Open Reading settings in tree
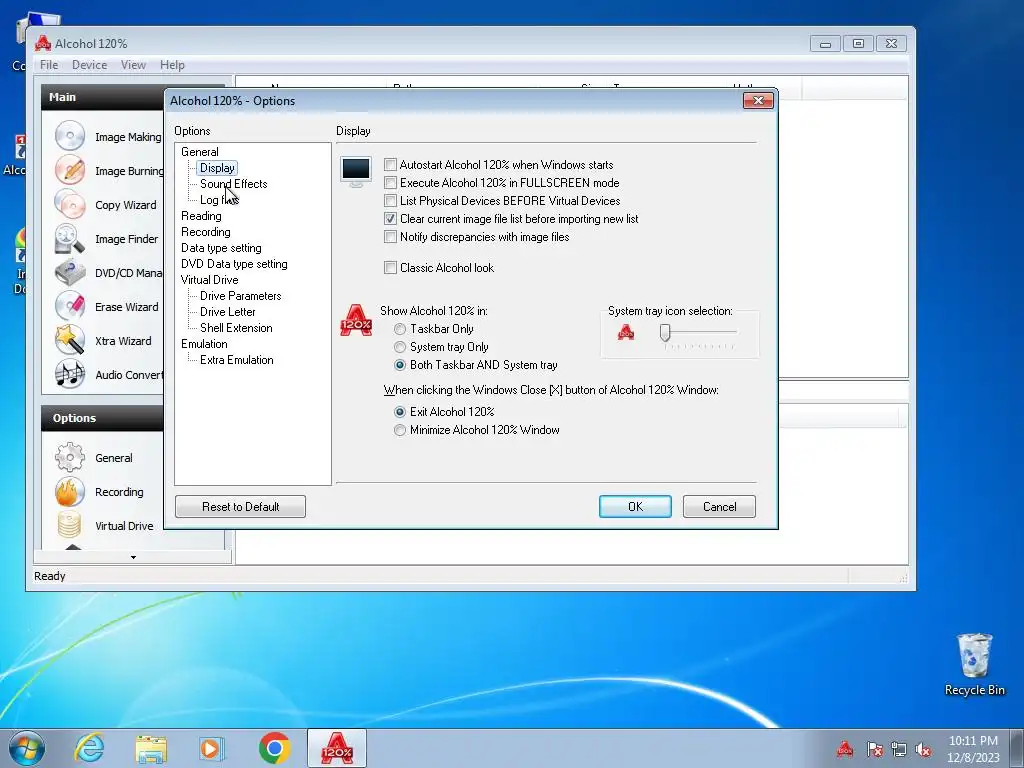 (201, 216)
